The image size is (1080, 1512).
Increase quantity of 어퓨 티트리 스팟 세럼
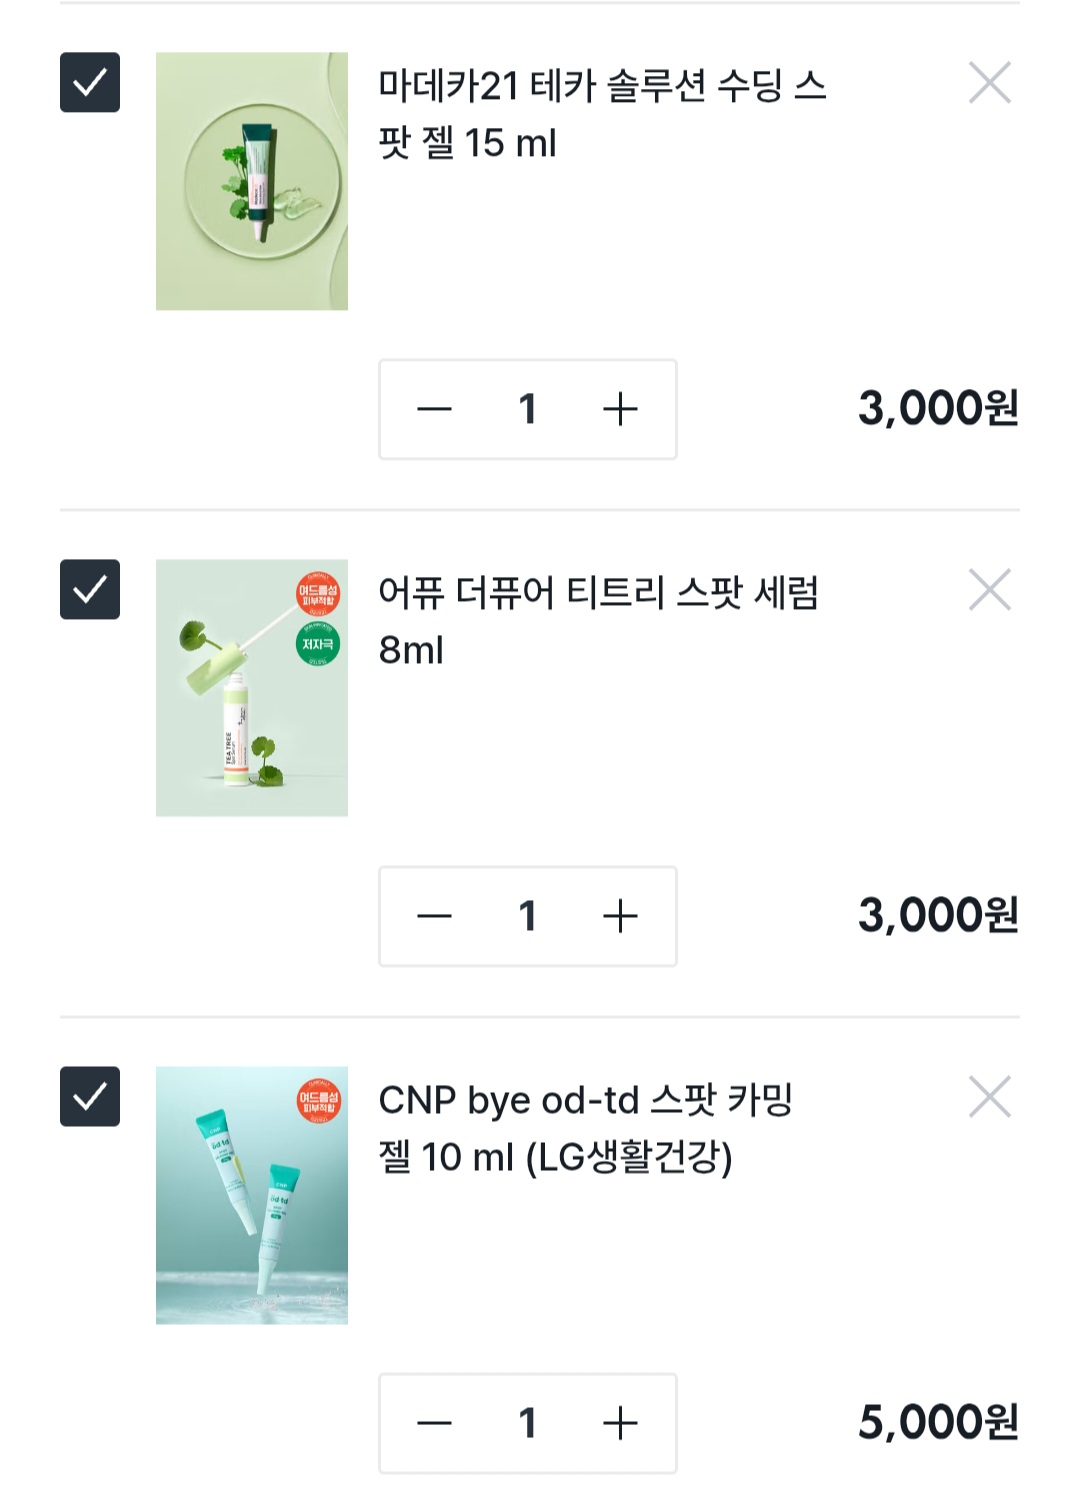[620, 916]
